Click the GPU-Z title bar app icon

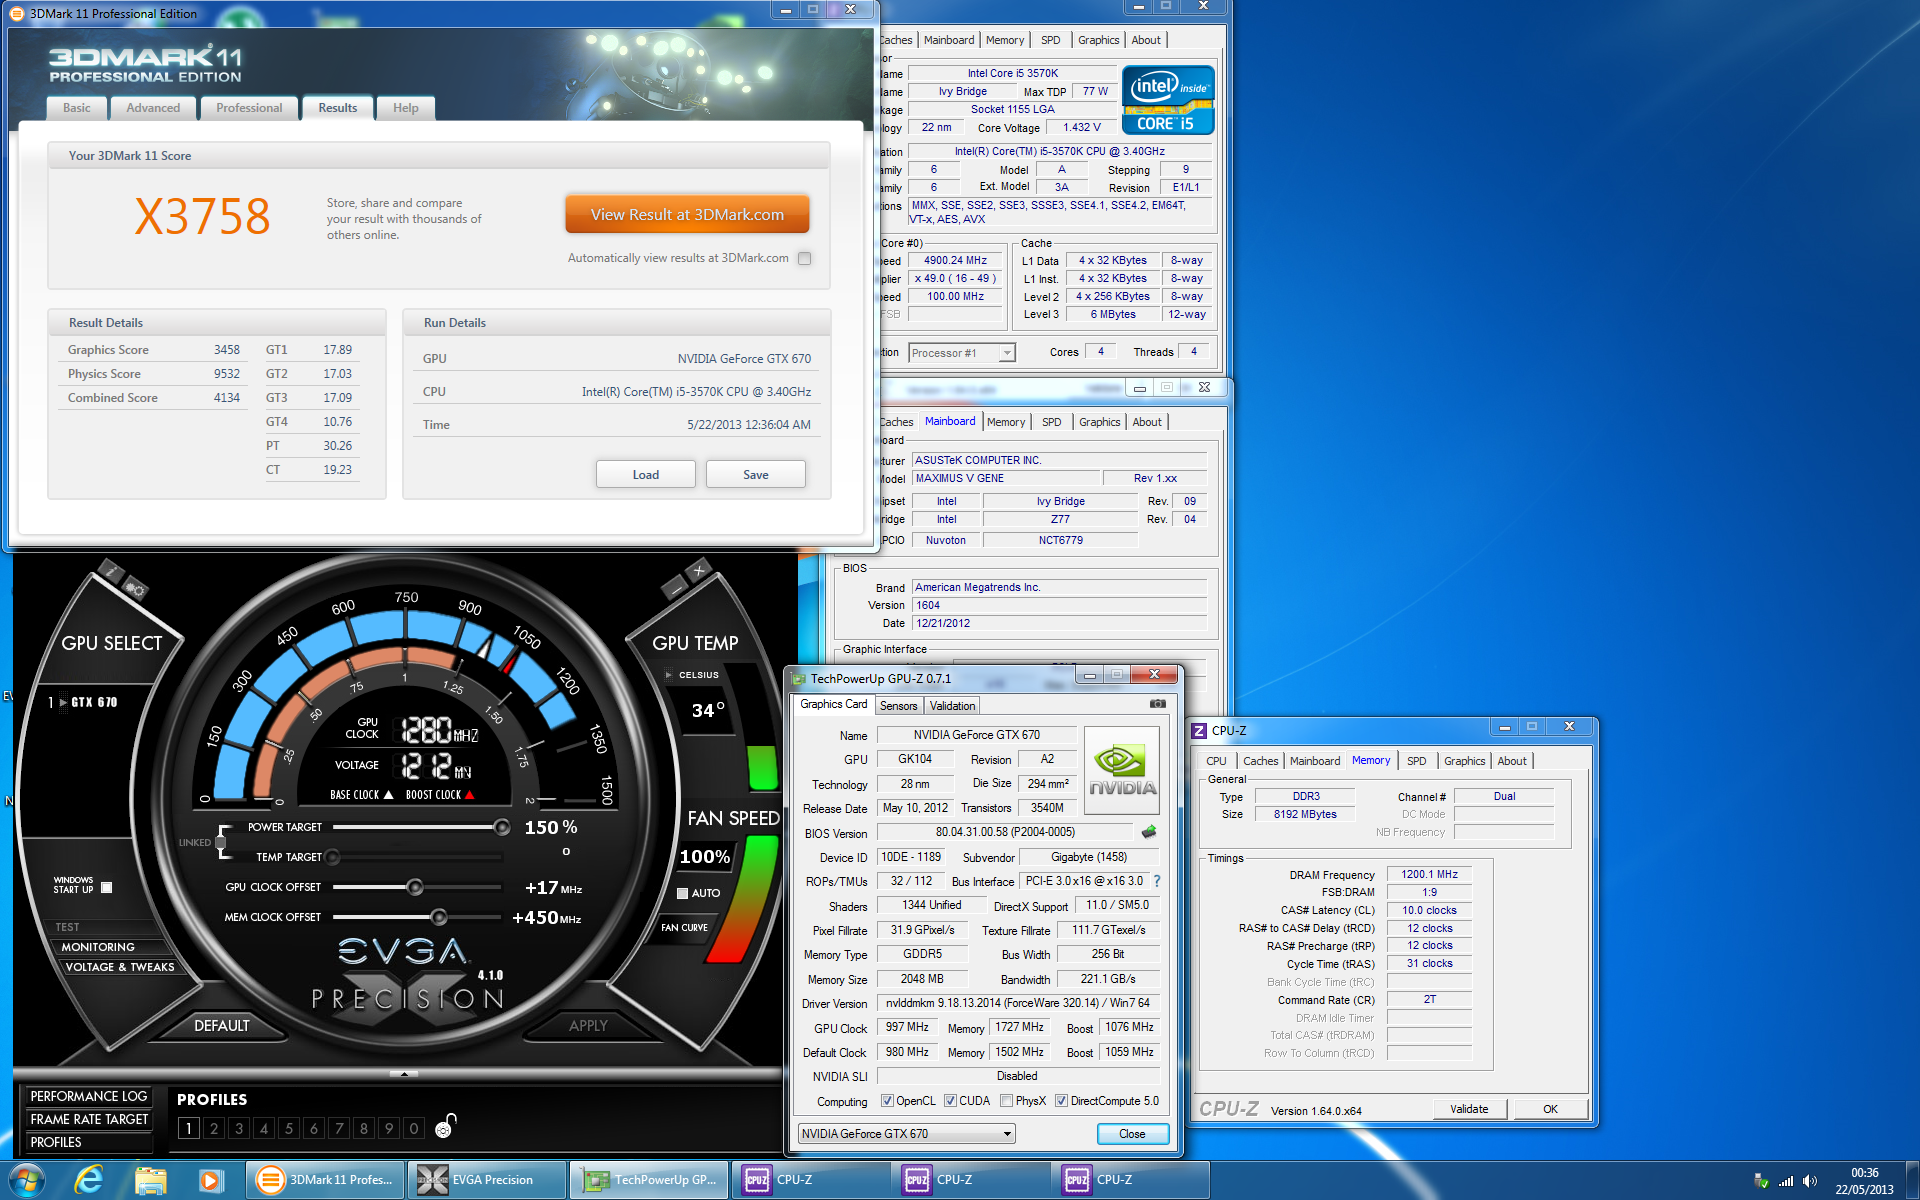798,678
